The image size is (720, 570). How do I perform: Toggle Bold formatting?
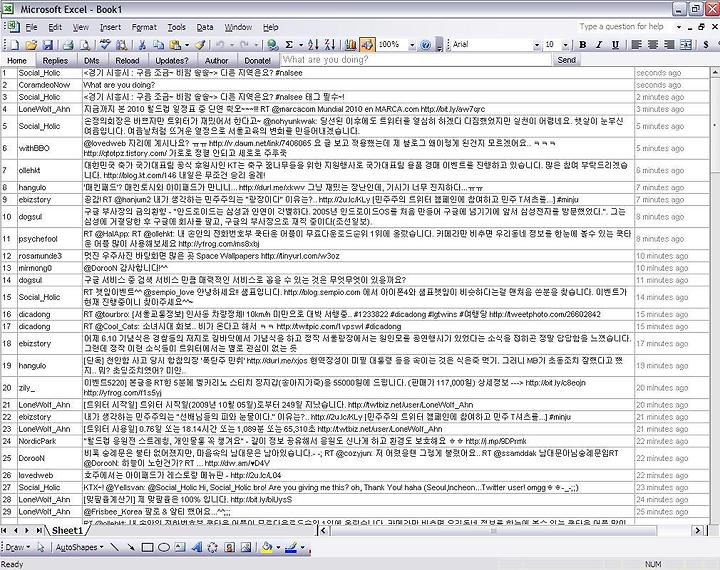pyautogui.click(x=583, y=45)
